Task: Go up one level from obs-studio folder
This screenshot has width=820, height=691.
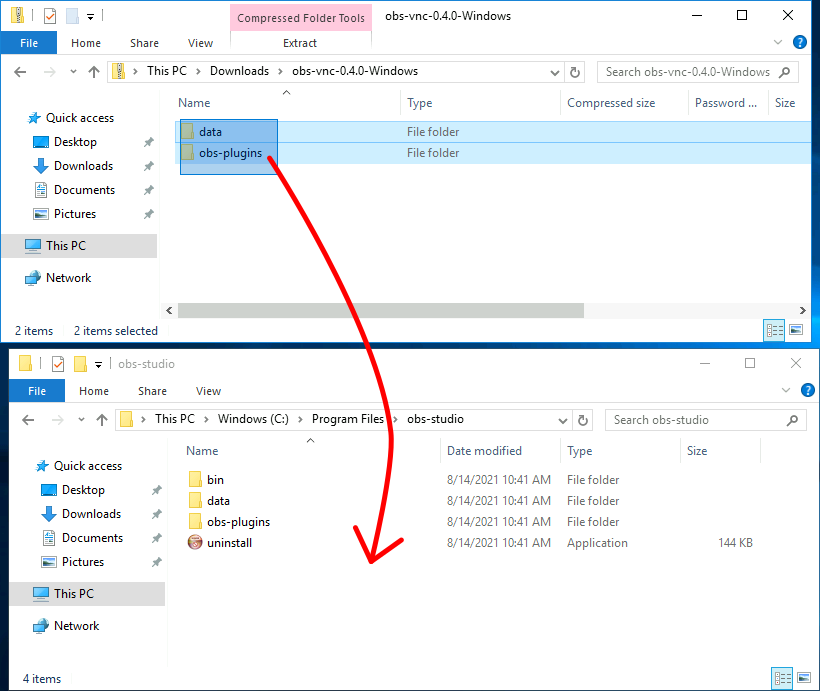Action: point(102,420)
